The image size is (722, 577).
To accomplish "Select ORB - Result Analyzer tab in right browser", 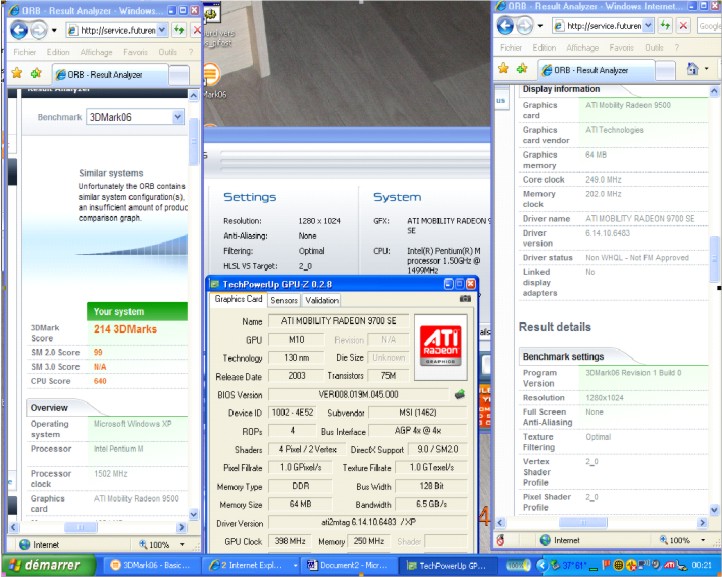I will pos(596,70).
